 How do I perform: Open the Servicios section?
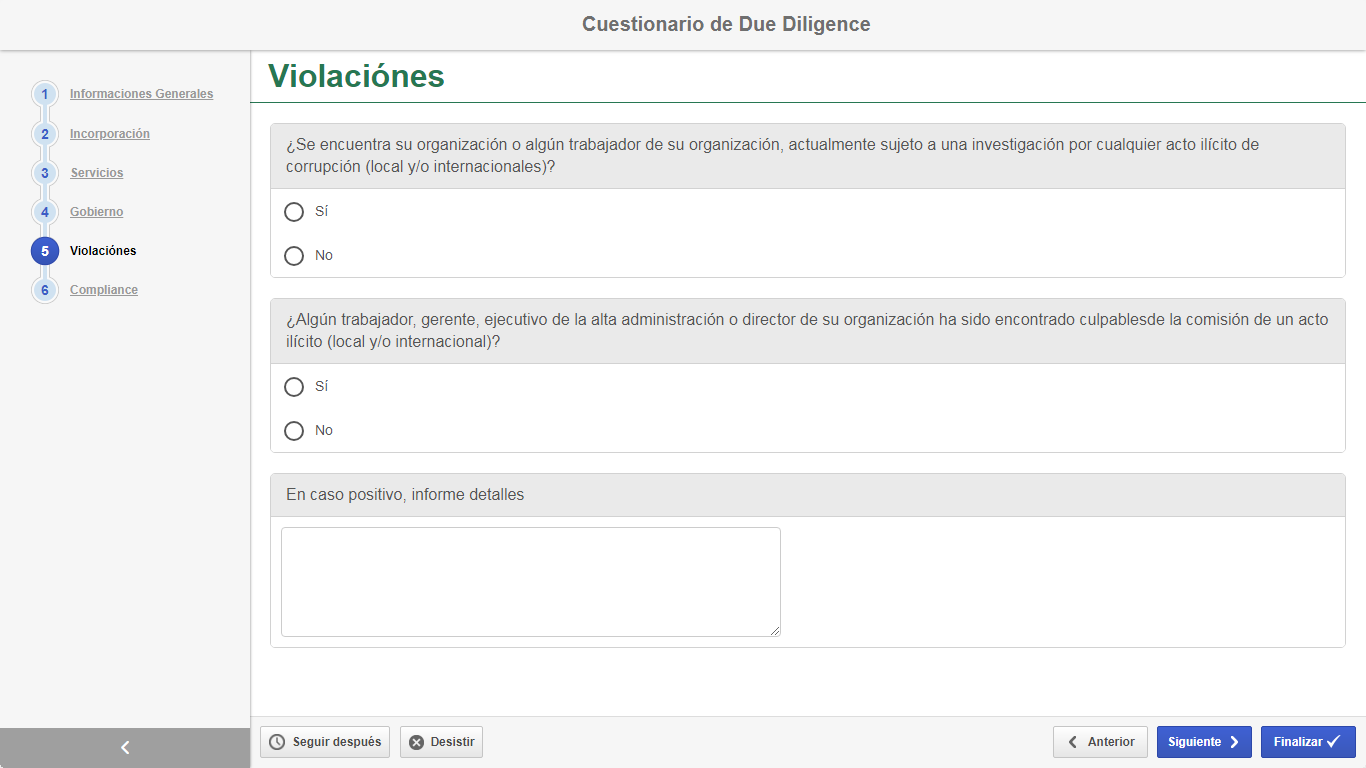click(97, 173)
